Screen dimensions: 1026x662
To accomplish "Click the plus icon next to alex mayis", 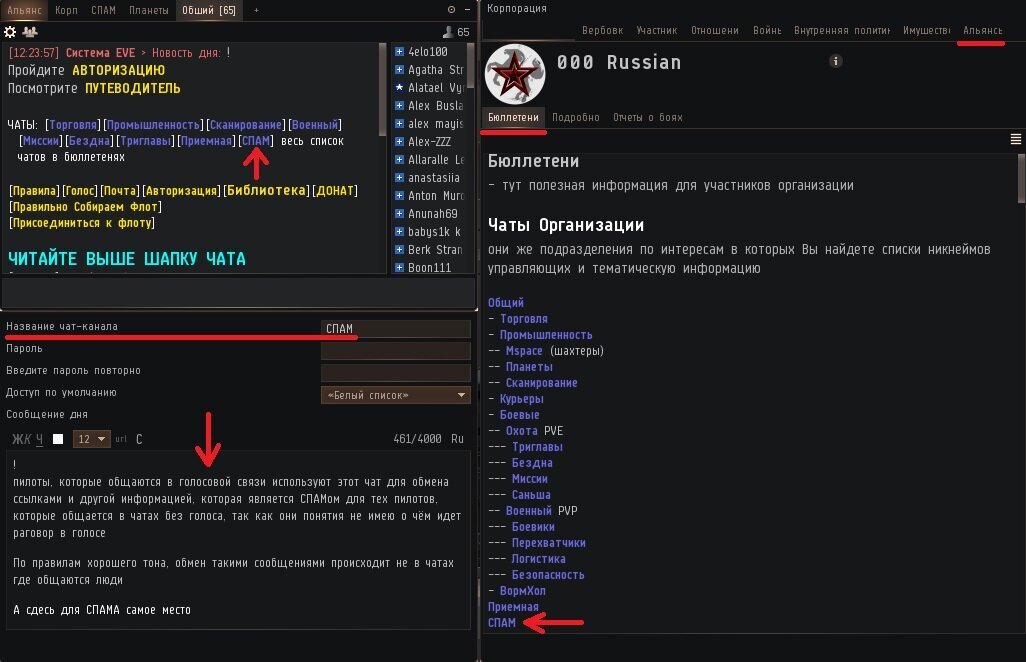I will click(x=399, y=123).
